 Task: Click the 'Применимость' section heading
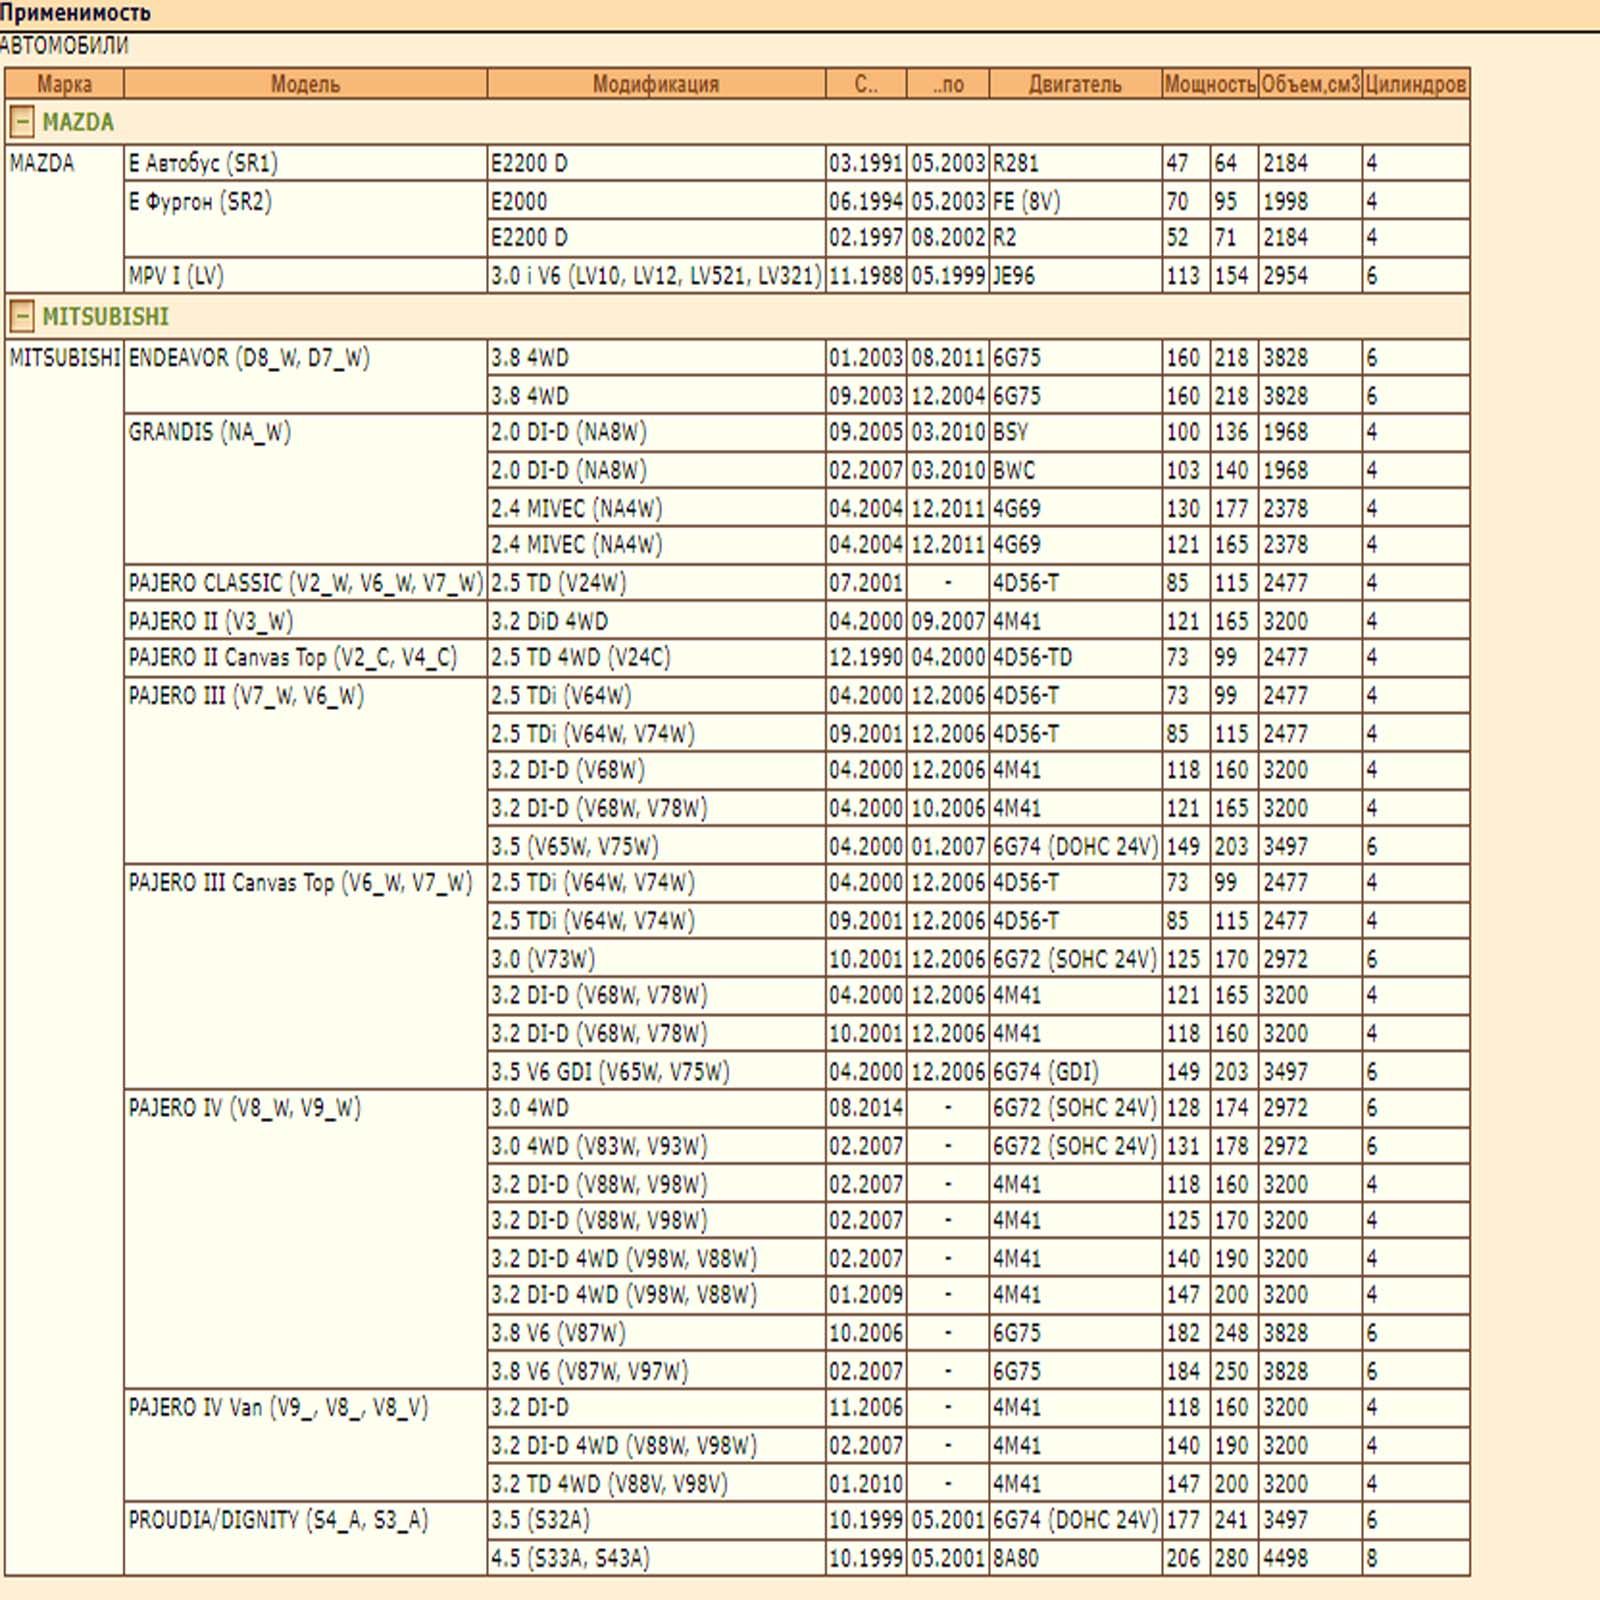pos(75,13)
